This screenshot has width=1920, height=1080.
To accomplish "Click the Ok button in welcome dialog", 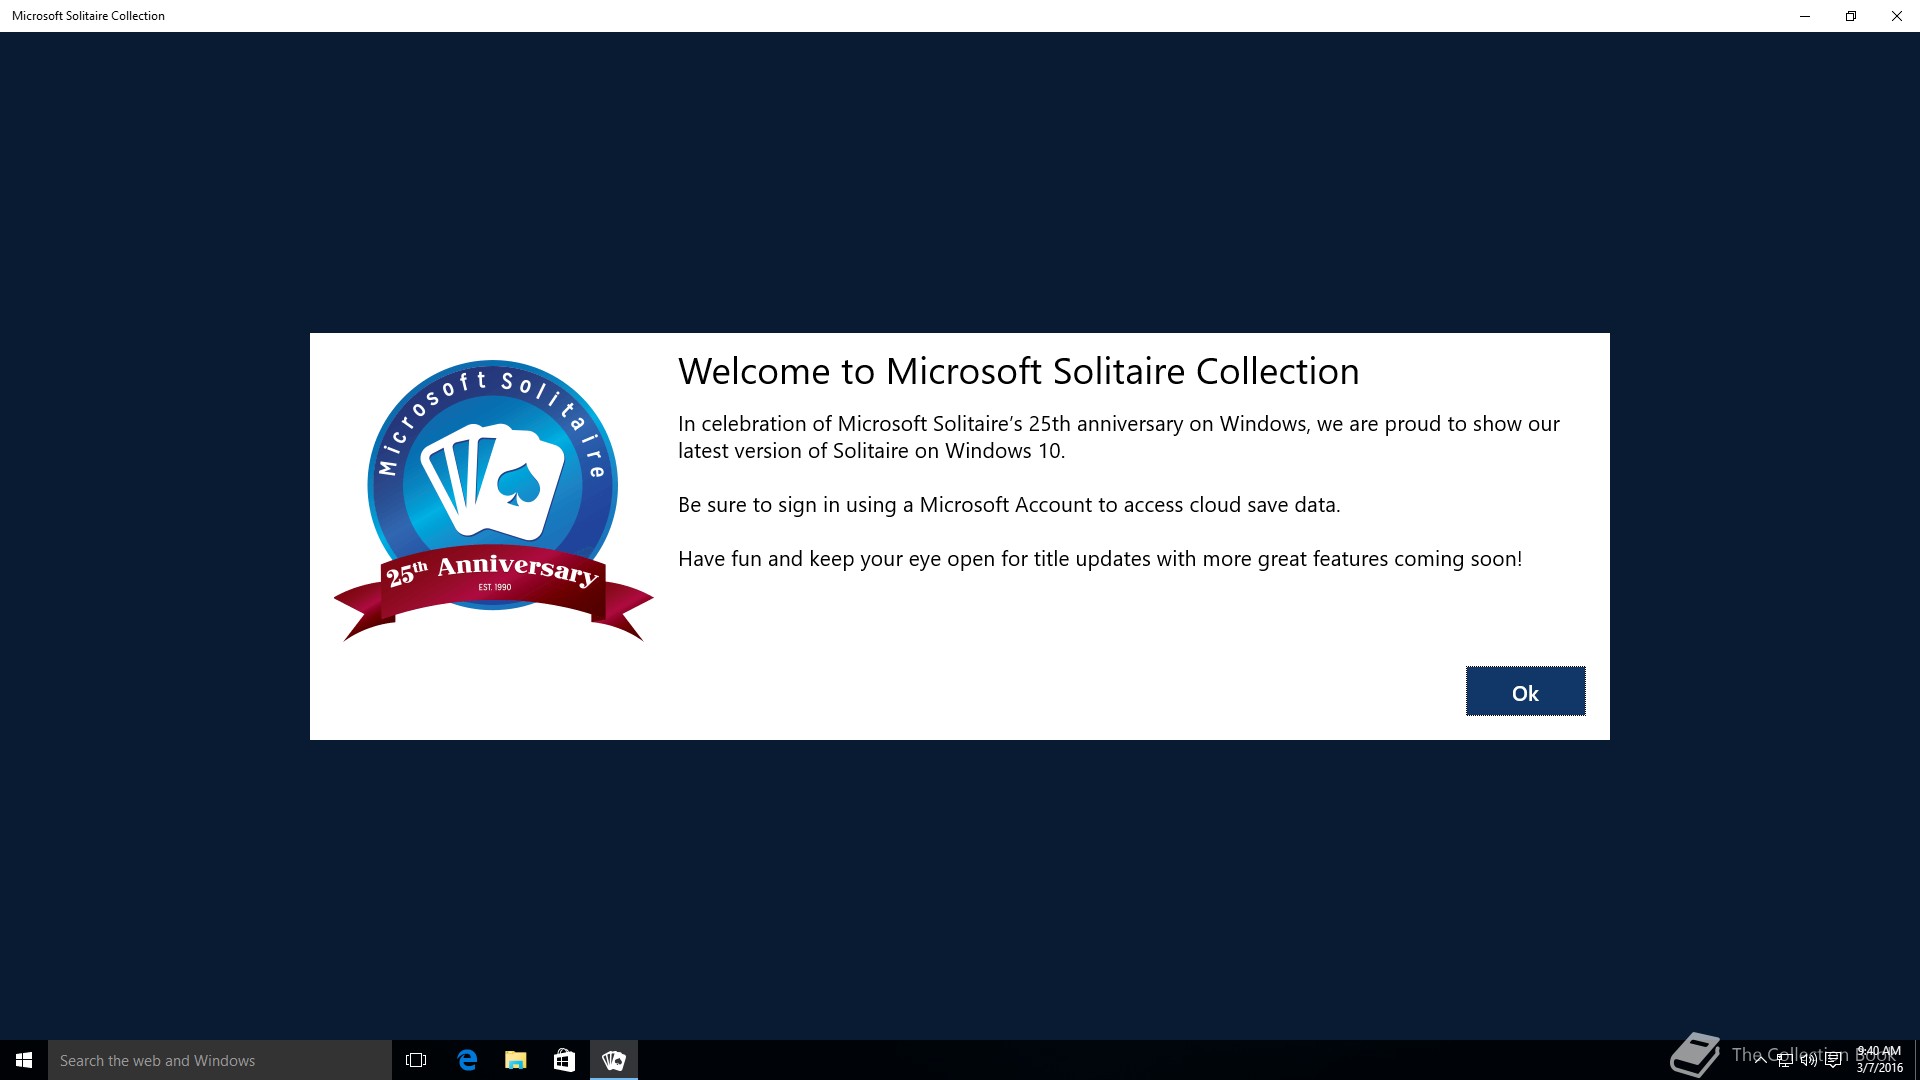I will click(1525, 691).
